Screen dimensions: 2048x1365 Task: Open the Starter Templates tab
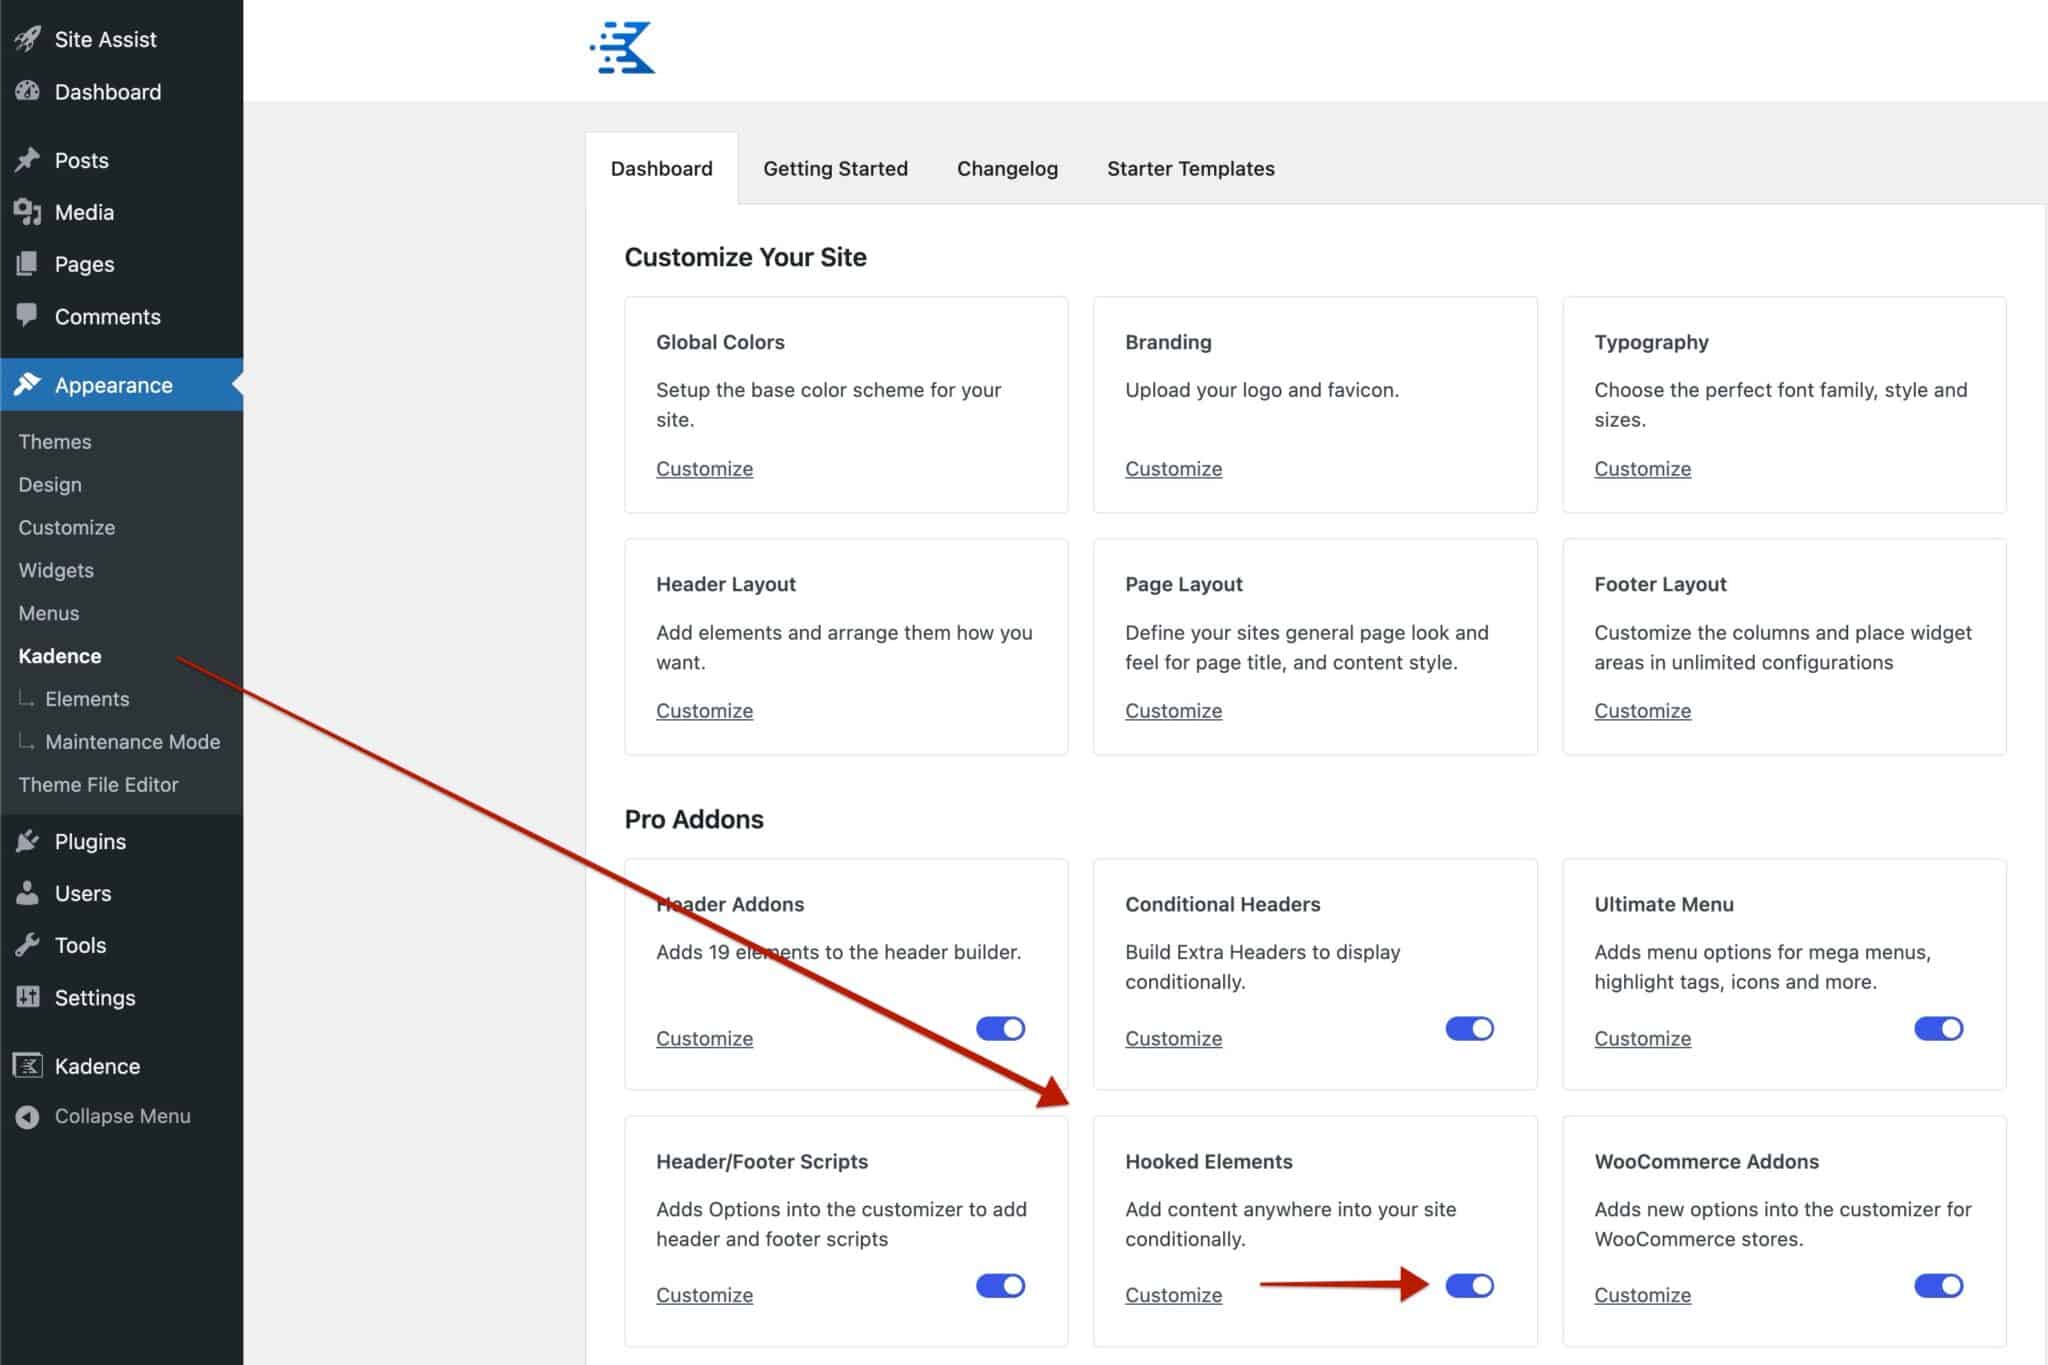(1190, 168)
